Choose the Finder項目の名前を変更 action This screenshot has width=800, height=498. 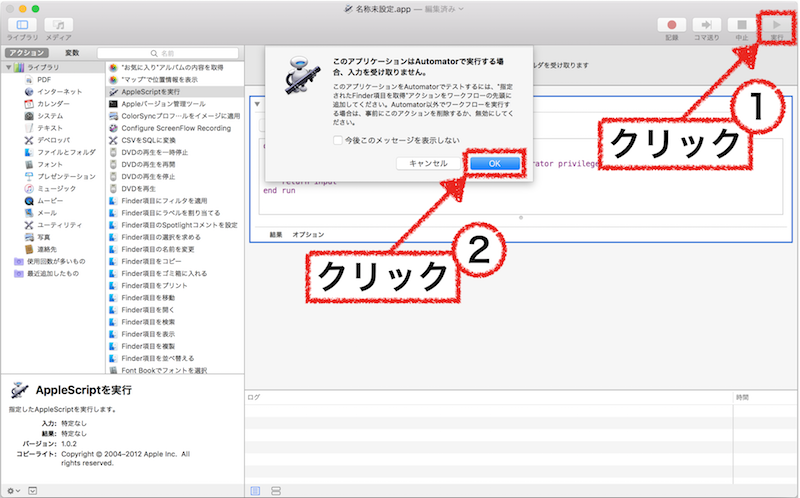[x=174, y=249]
